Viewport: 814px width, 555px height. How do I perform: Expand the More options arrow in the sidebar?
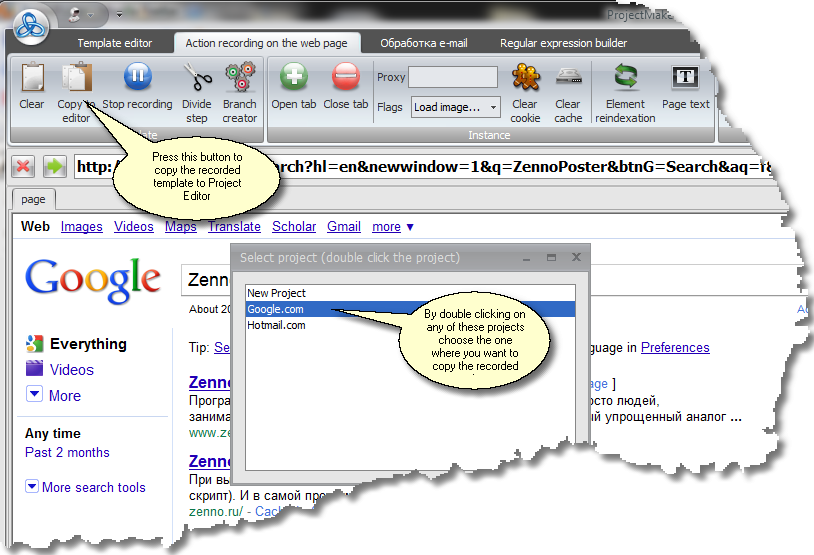(x=35, y=395)
